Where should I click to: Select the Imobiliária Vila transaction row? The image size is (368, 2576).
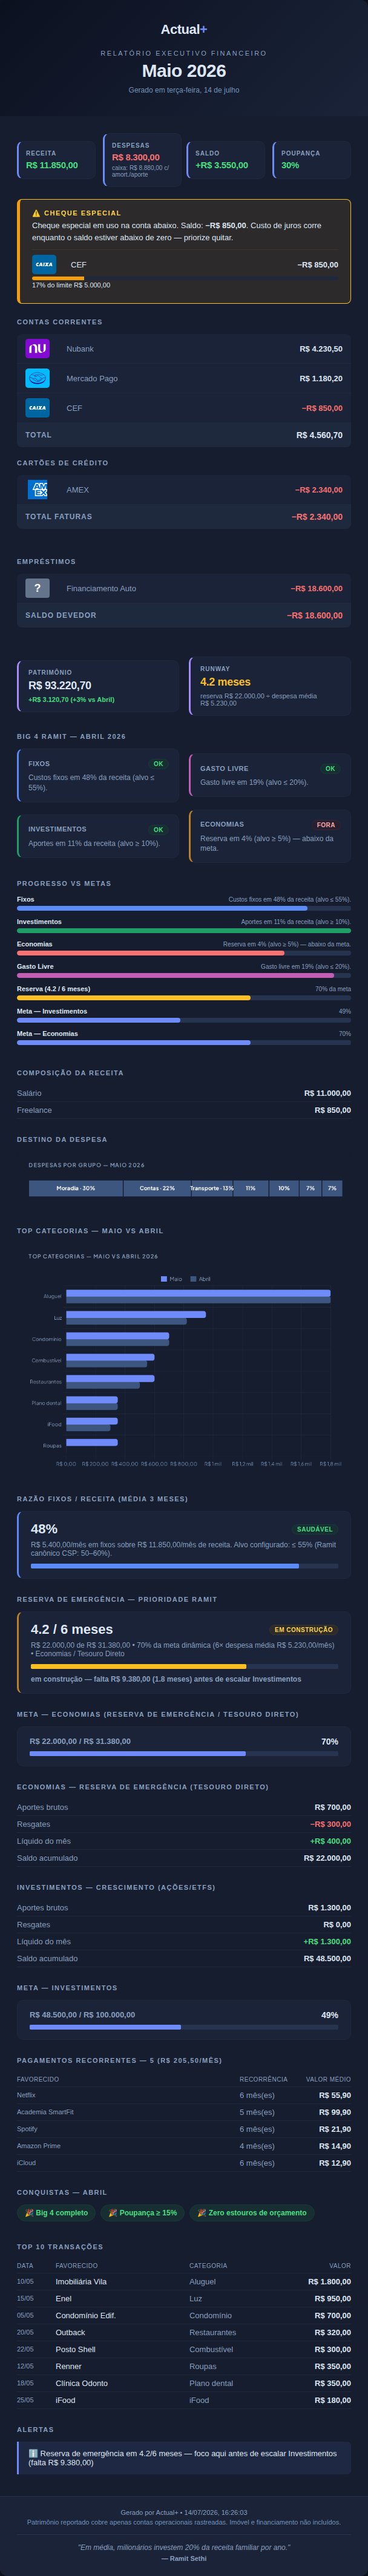click(x=184, y=2281)
